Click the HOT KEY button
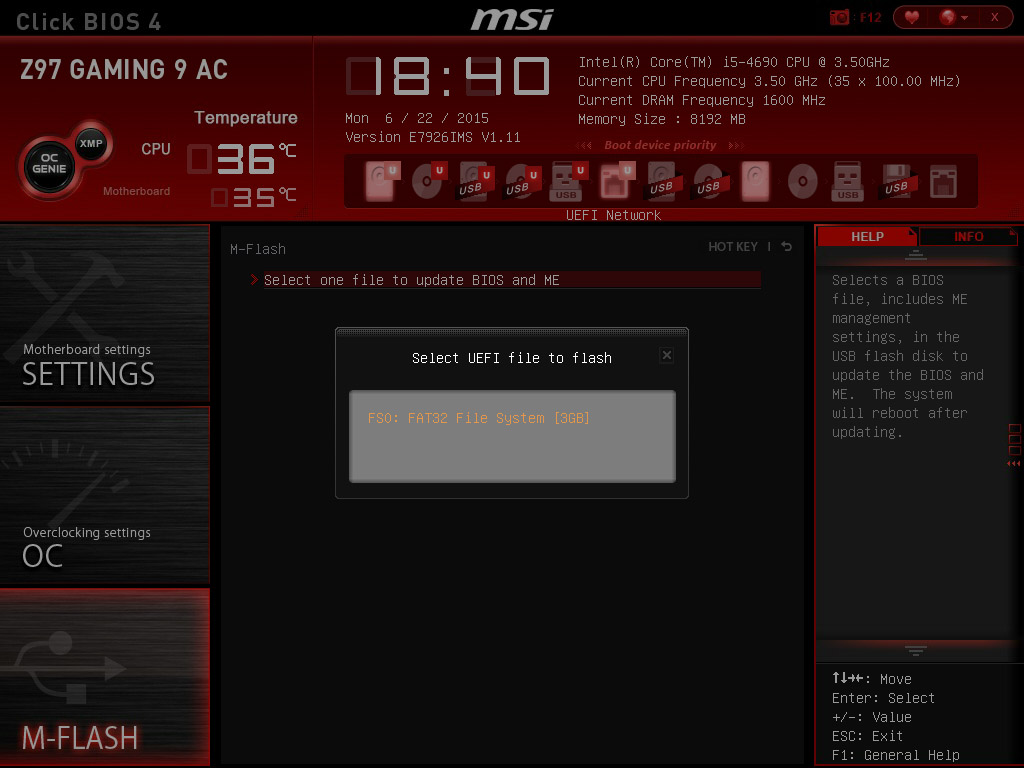Screen dimensions: 1024x768 (733, 247)
